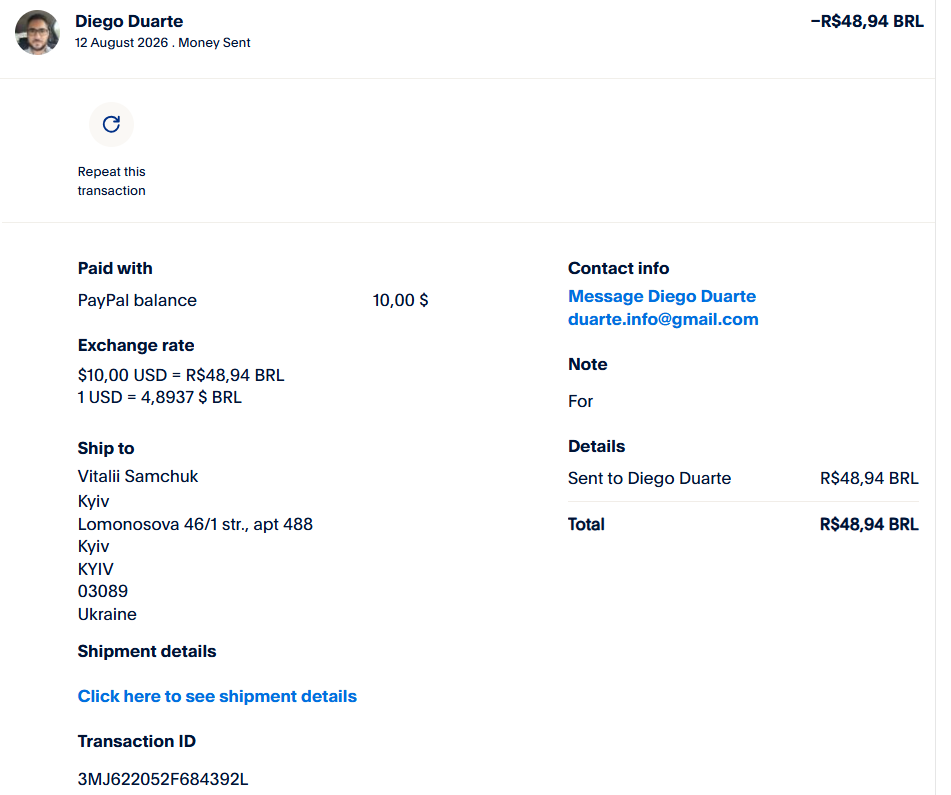Click the '$10,00 USD = R$48,94 BRL' line
Image resolution: width=951 pixels, height=795 pixels.
(x=181, y=375)
